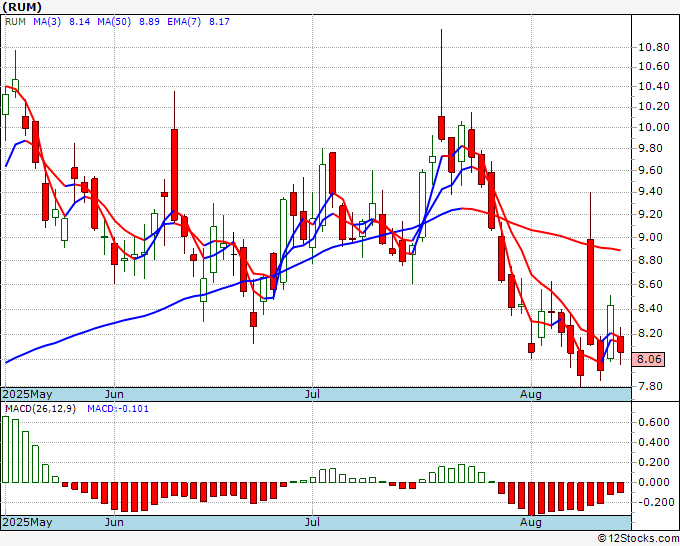Click the 8.14 MA(3) value
The image size is (680, 546).
79,22
